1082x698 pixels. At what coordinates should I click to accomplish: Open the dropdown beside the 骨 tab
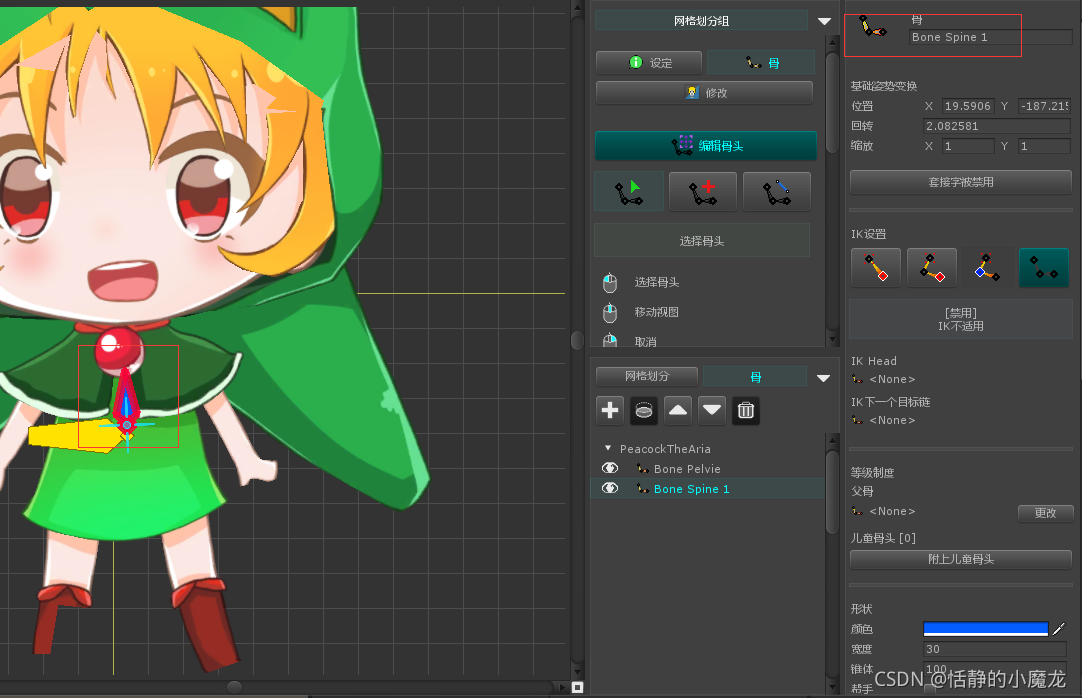tap(823, 378)
